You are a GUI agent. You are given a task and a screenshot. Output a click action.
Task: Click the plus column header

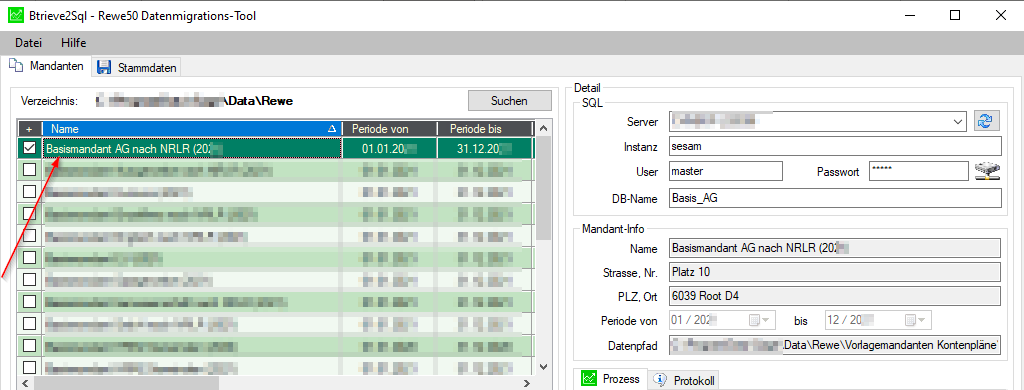click(x=29, y=129)
